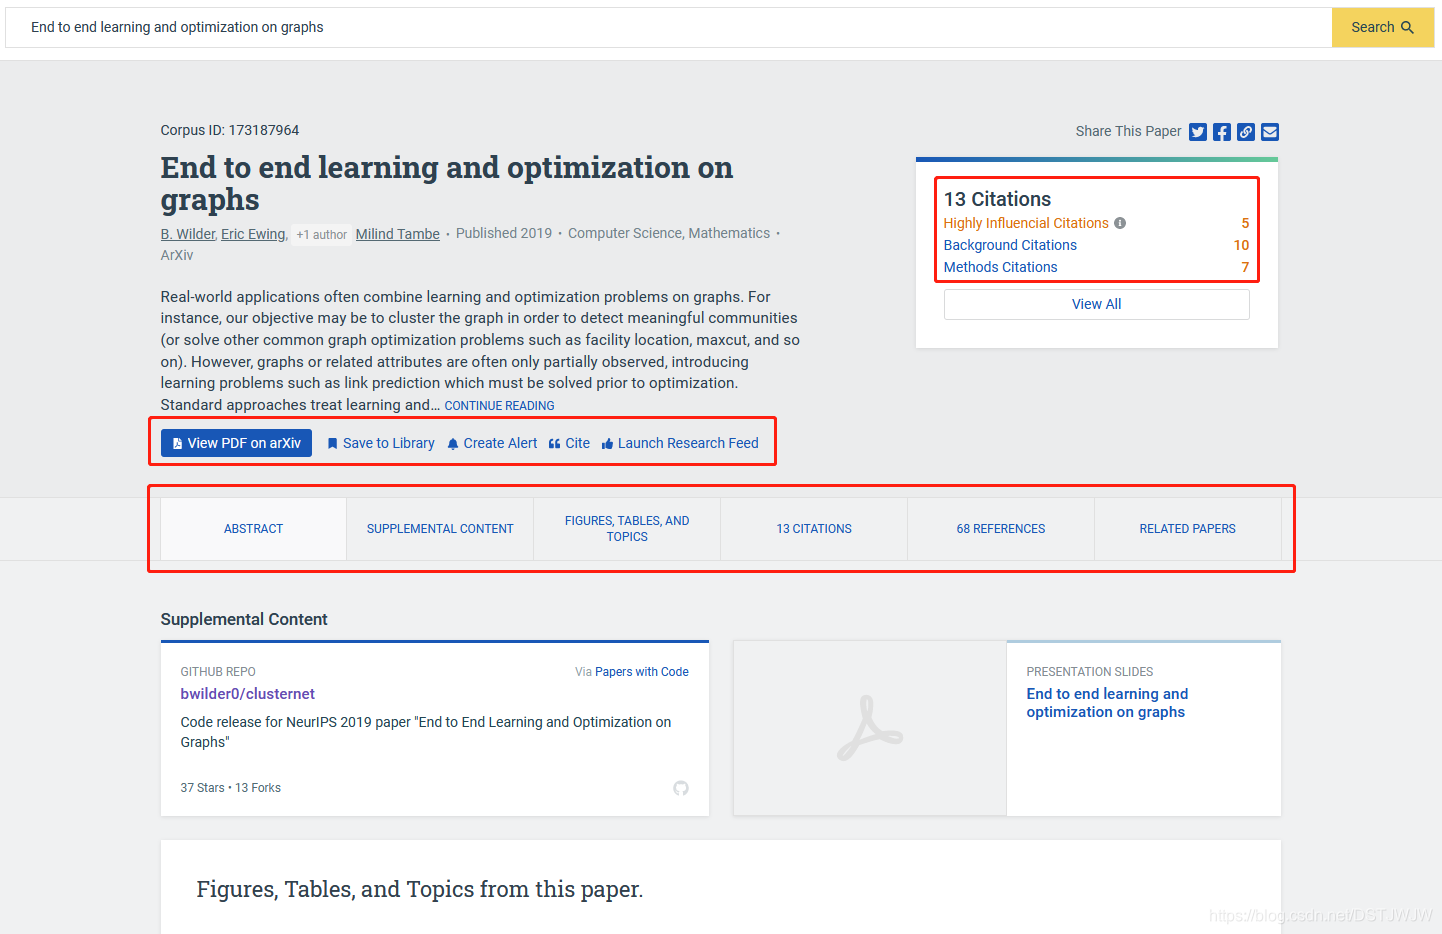Open Methods Citations link

coord(1000,267)
